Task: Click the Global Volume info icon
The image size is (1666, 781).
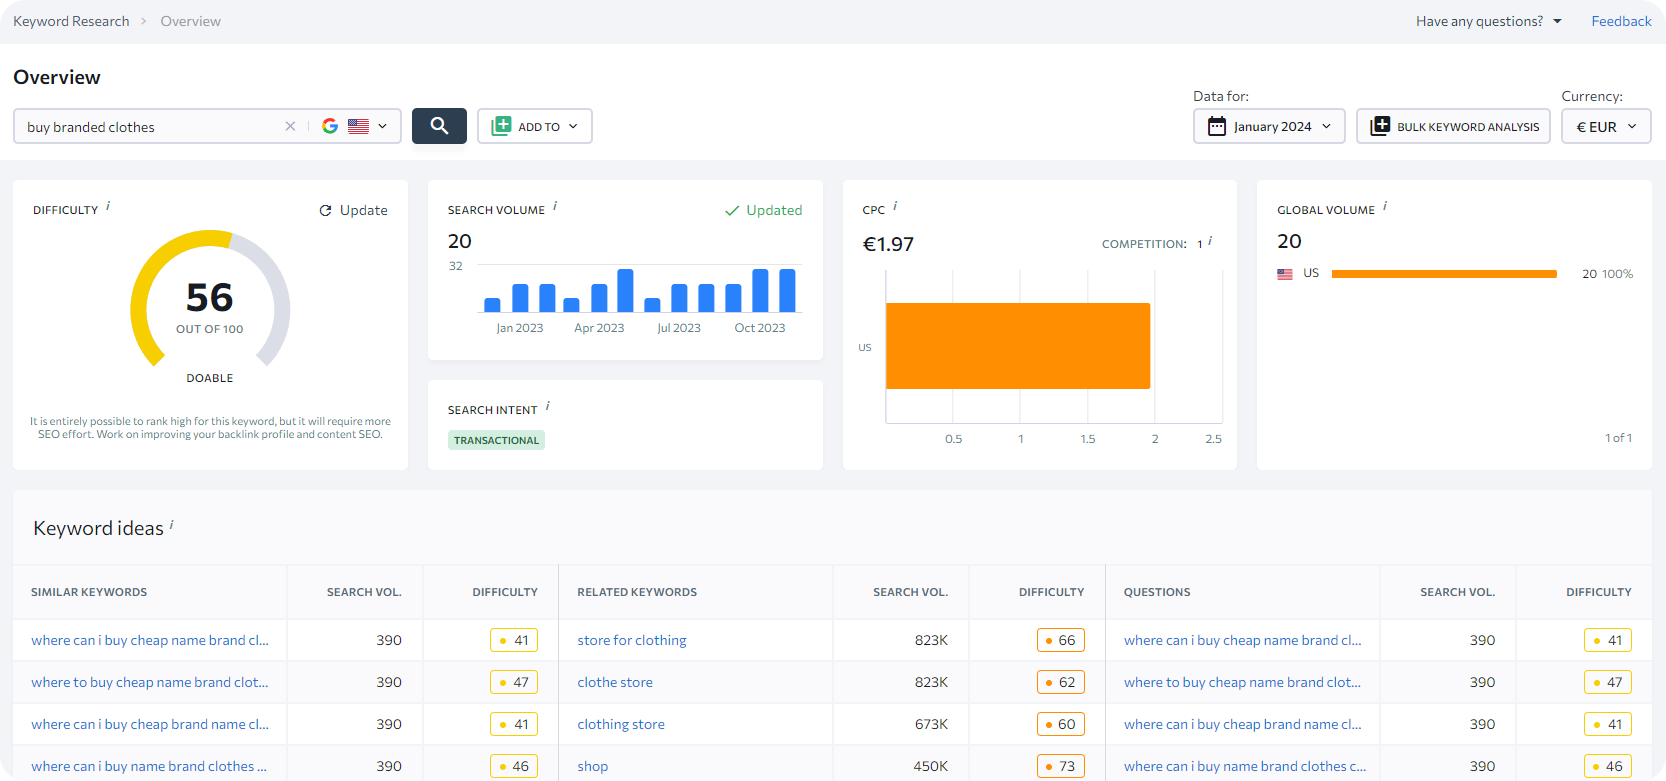Action: pyautogui.click(x=1385, y=207)
